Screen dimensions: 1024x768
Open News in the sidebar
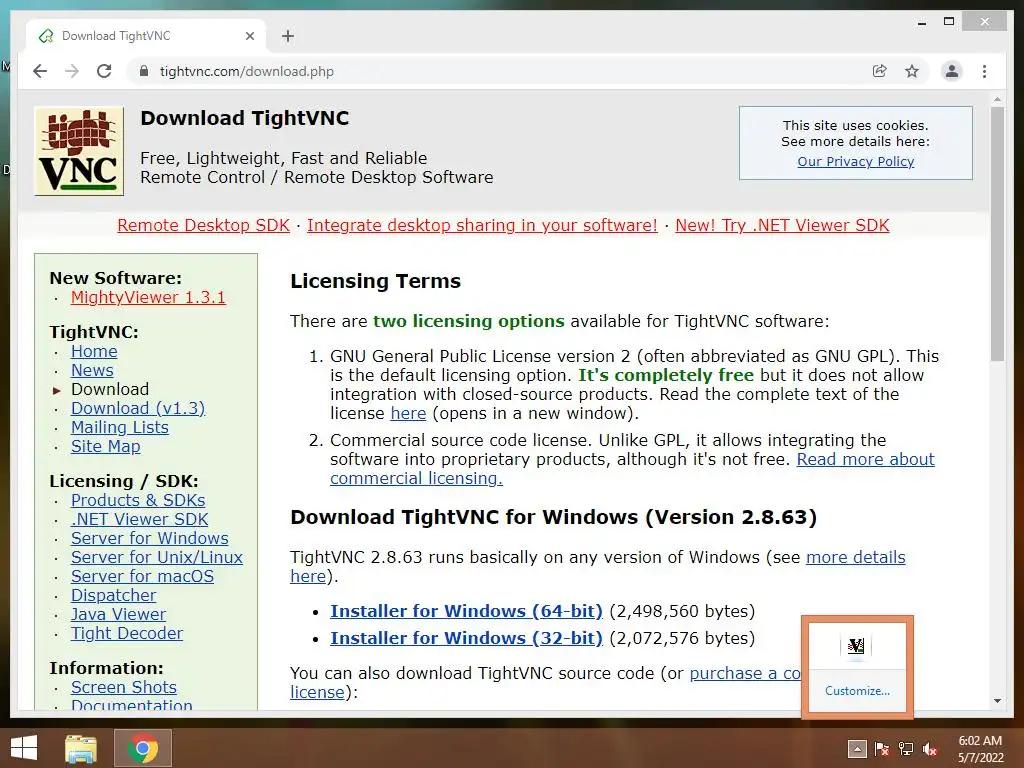(x=92, y=370)
